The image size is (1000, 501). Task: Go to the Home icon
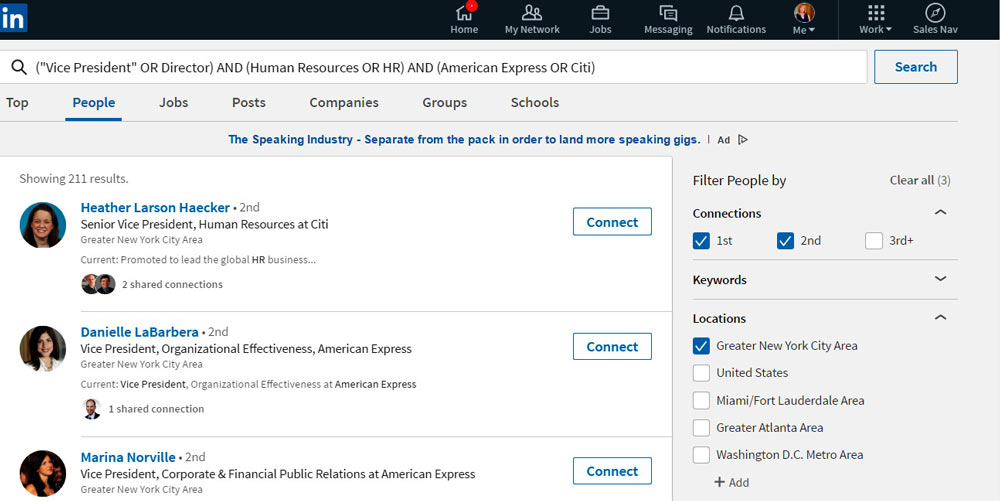[464, 13]
